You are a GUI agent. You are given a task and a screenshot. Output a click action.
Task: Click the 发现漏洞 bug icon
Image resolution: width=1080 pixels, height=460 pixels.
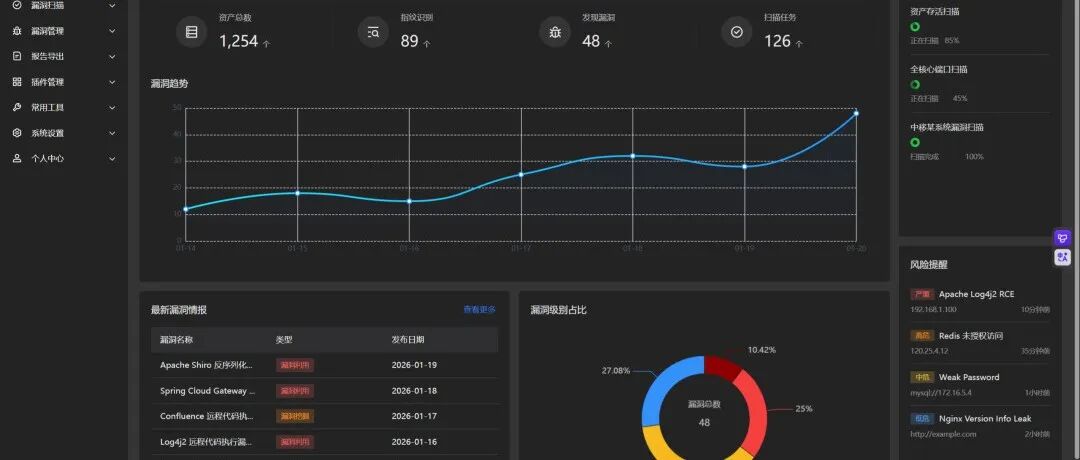pos(555,32)
